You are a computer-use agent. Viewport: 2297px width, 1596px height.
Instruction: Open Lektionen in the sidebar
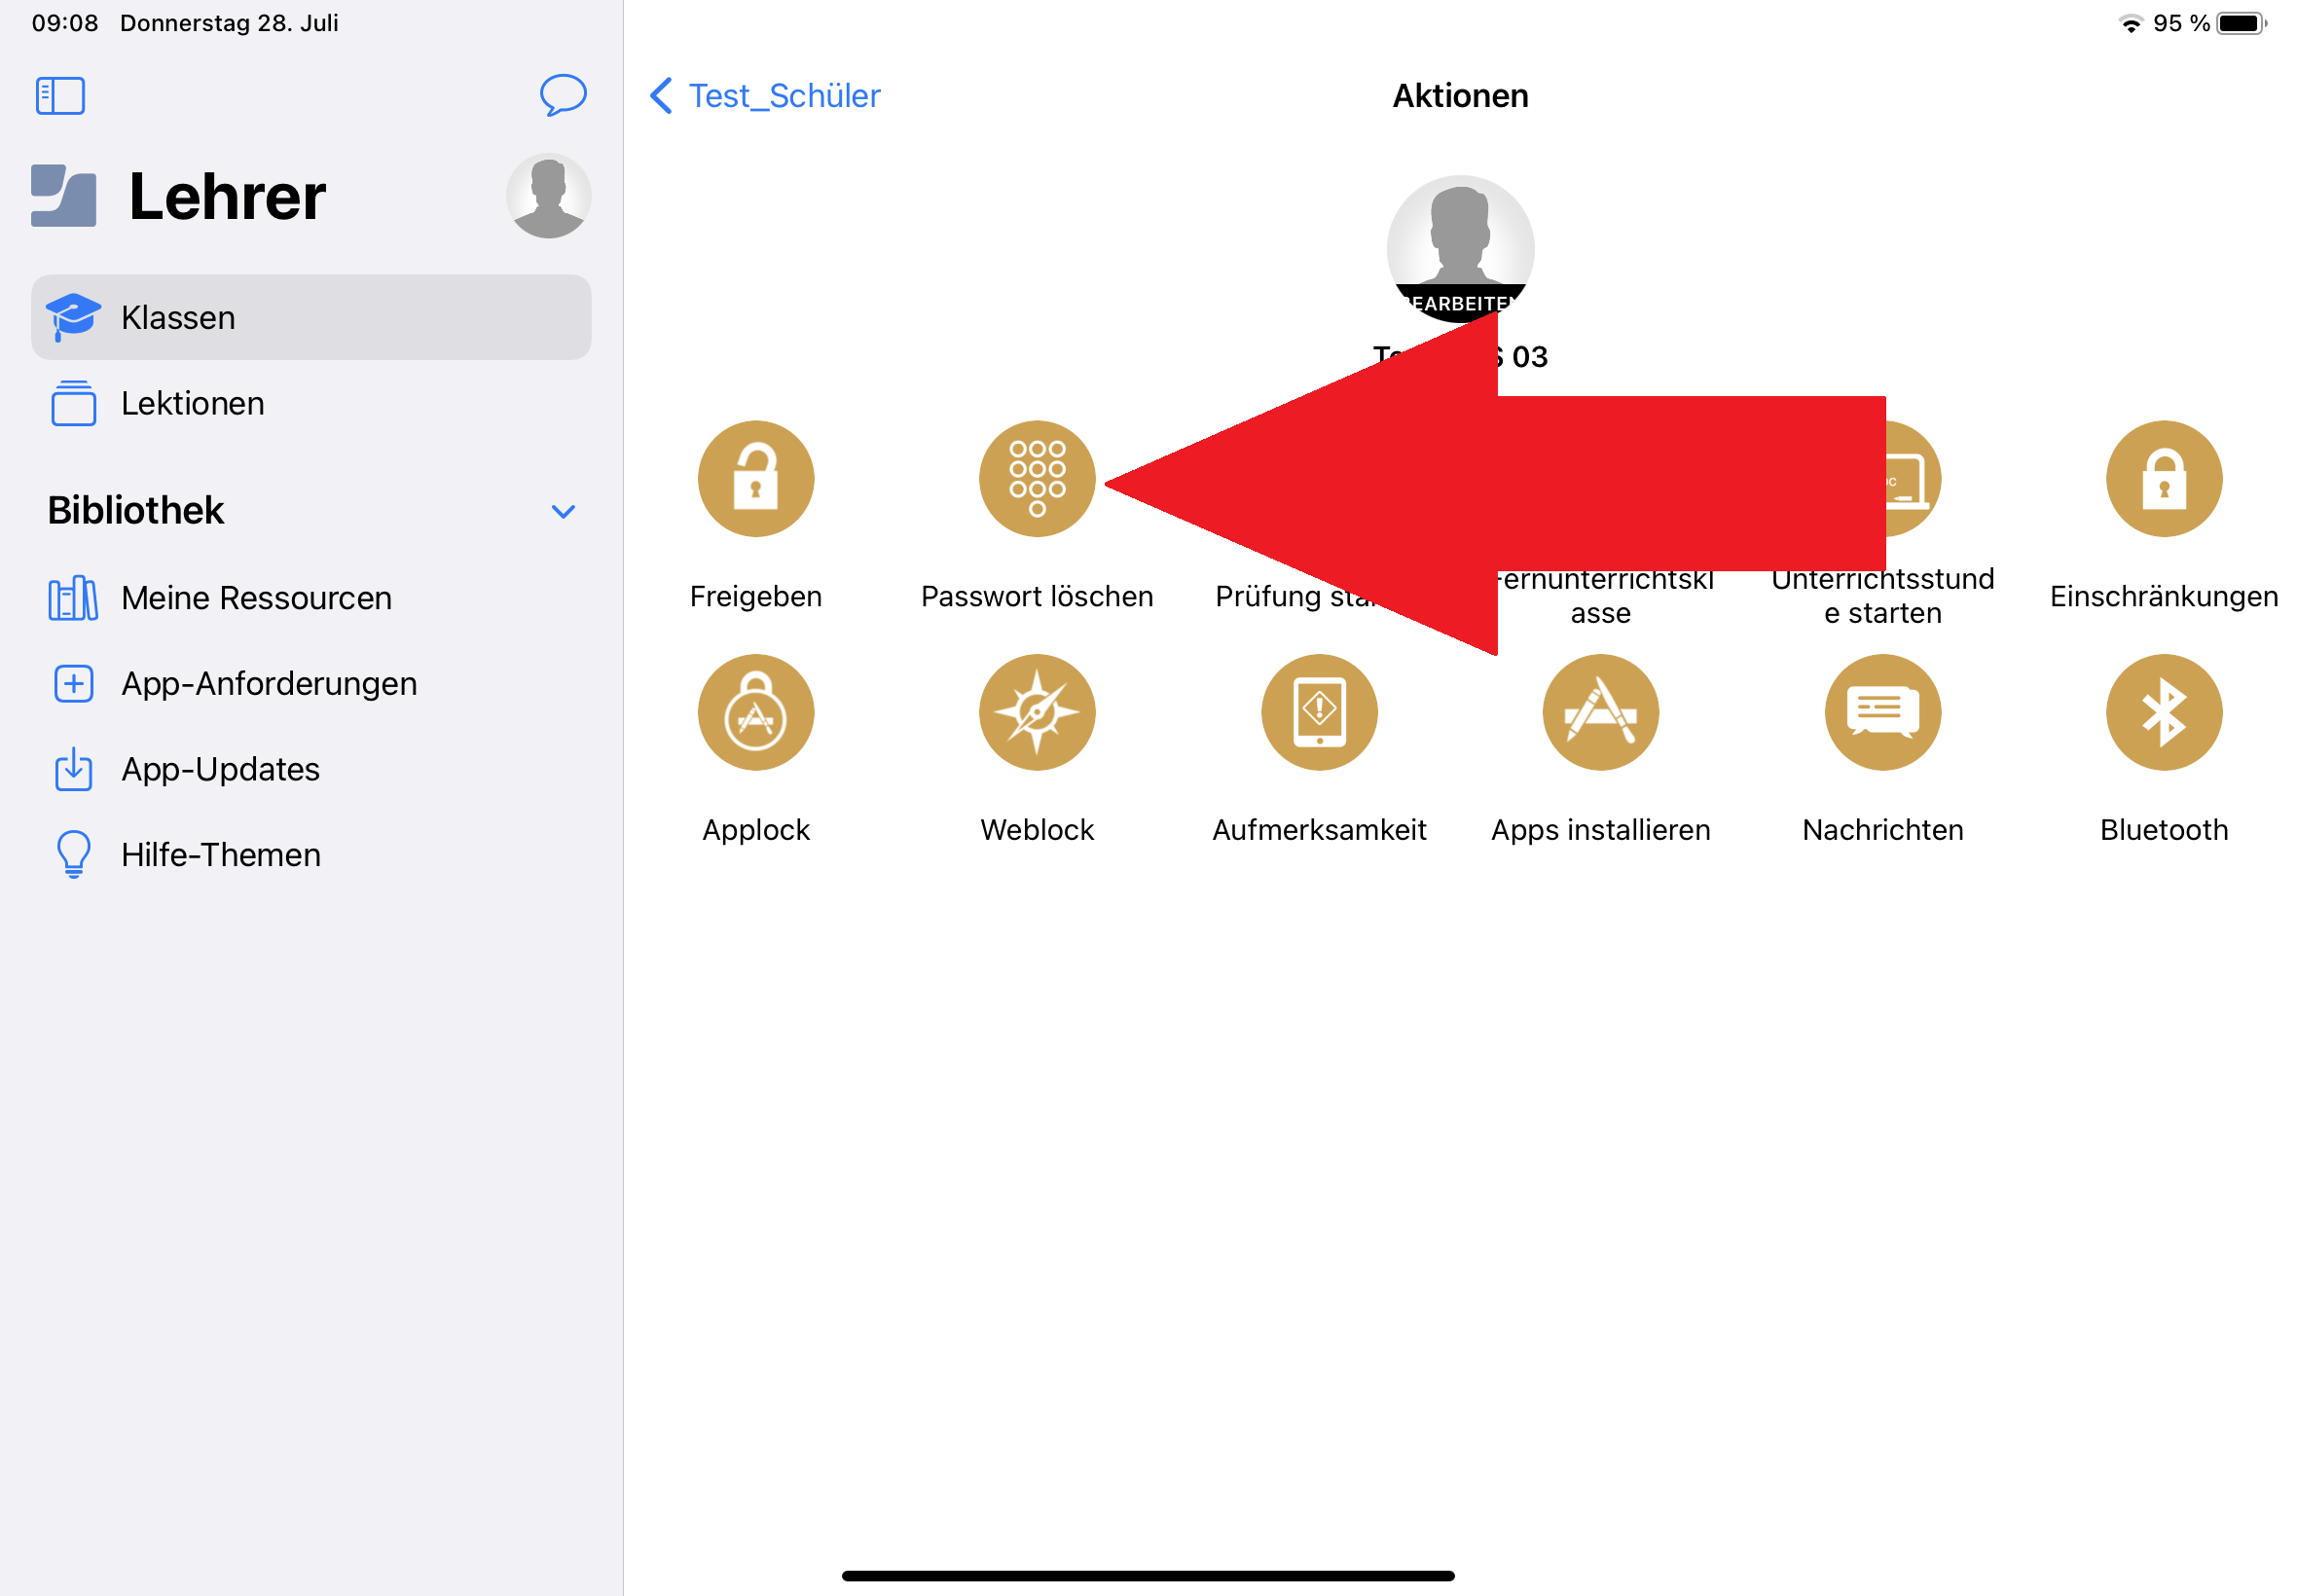point(311,403)
